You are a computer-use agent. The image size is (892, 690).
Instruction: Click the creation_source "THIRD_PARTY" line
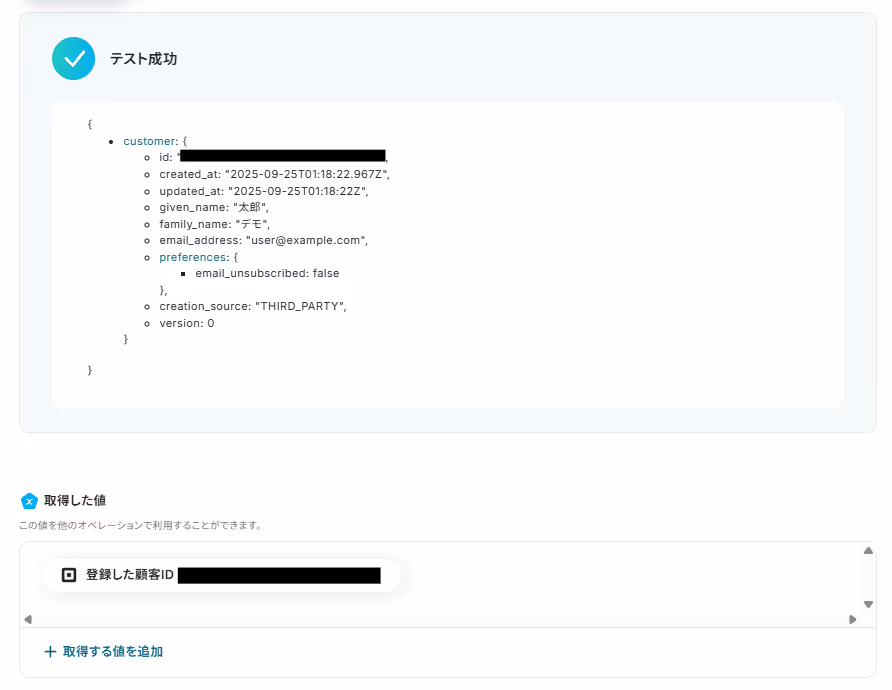click(x=253, y=307)
